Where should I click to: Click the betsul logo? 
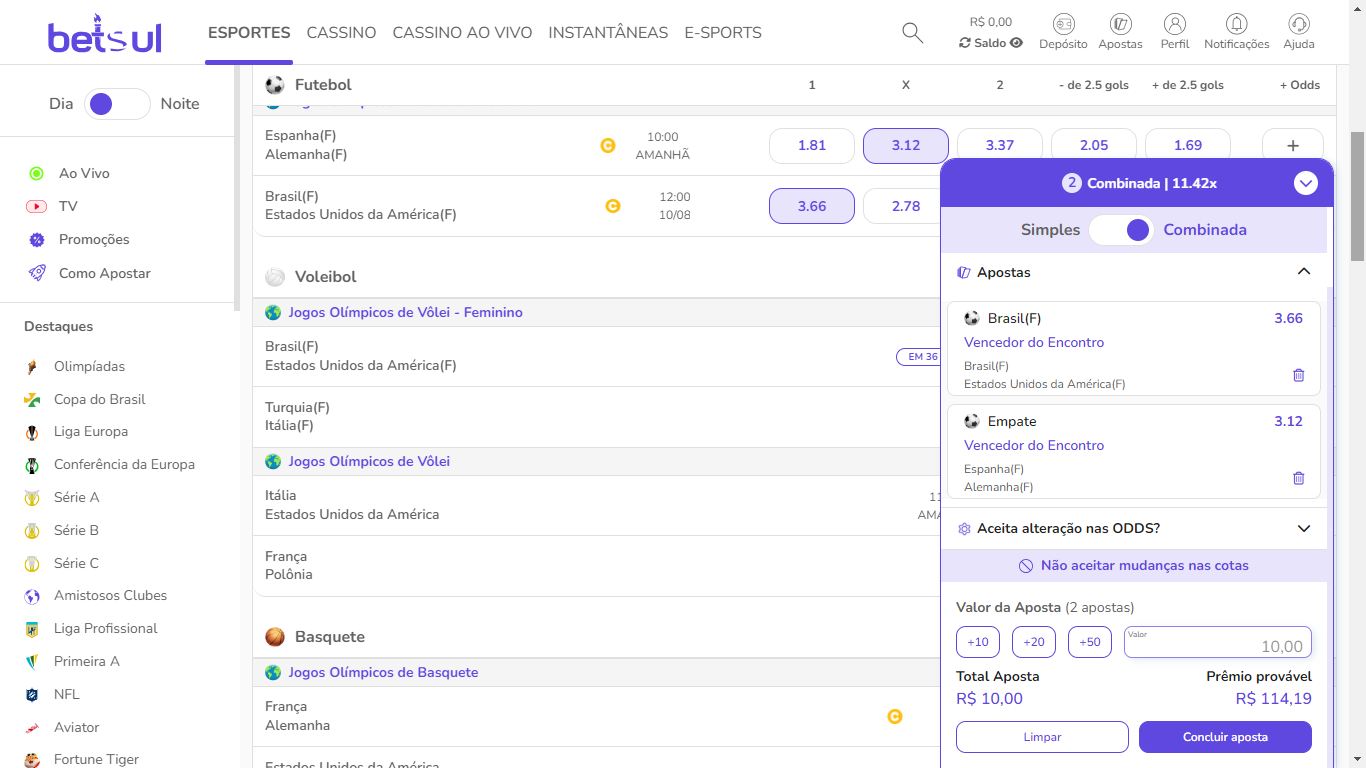104,34
